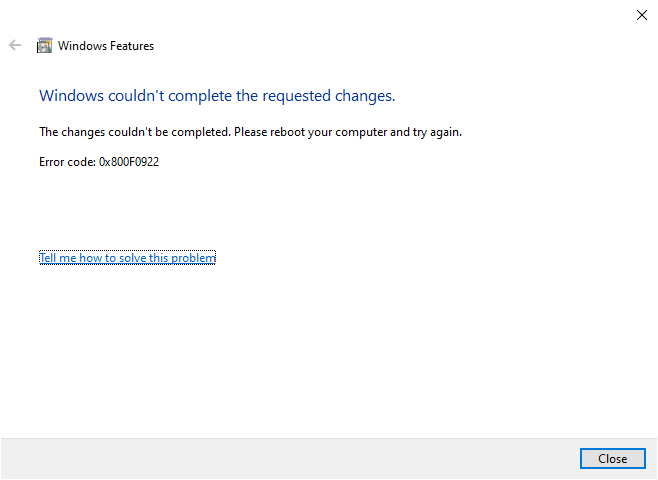Image resolution: width=658 pixels, height=480 pixels.
Task: Click the word 'Features' in the title
Action: click(131, 45)
